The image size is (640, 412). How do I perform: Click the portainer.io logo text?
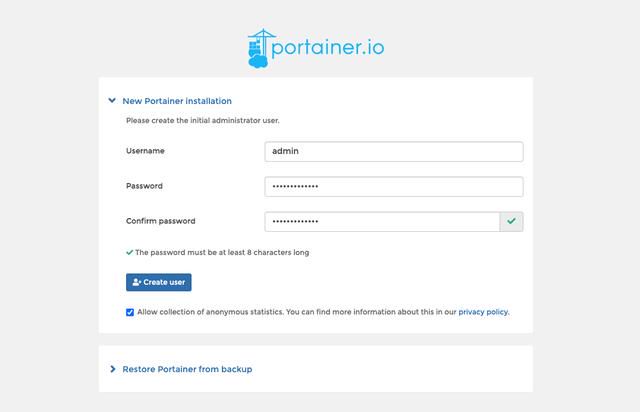click(x=328, y=47)
